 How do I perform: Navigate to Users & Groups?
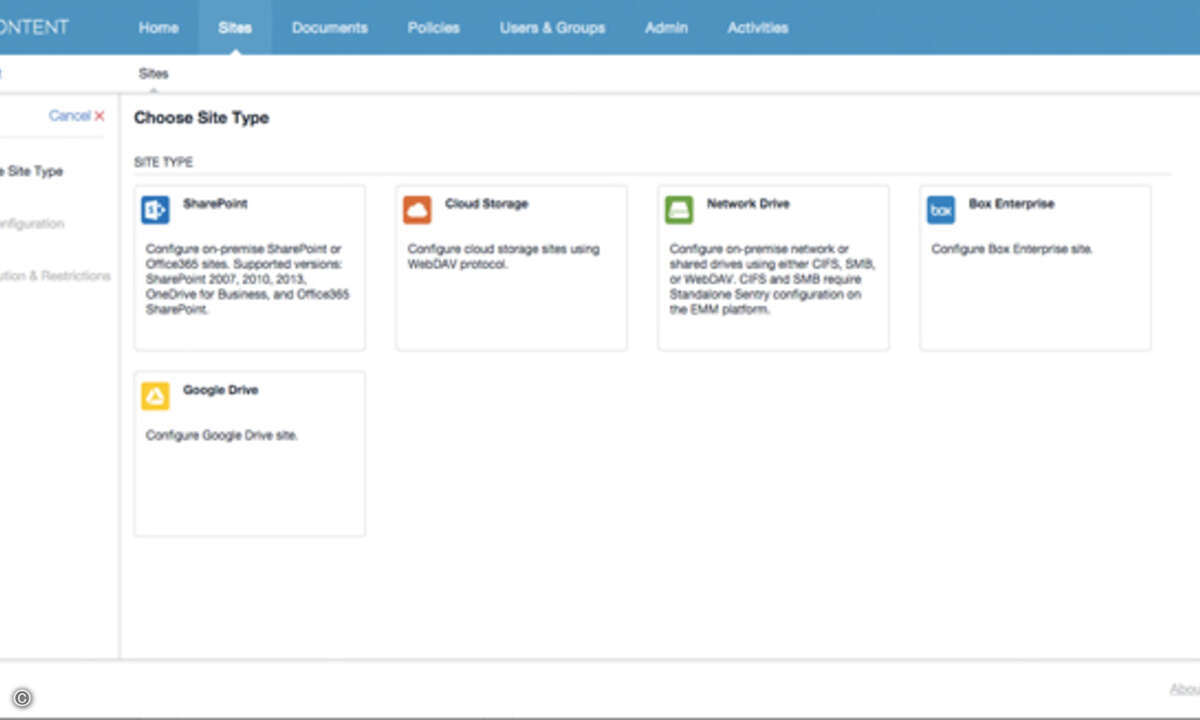click(x=553, y=28)
